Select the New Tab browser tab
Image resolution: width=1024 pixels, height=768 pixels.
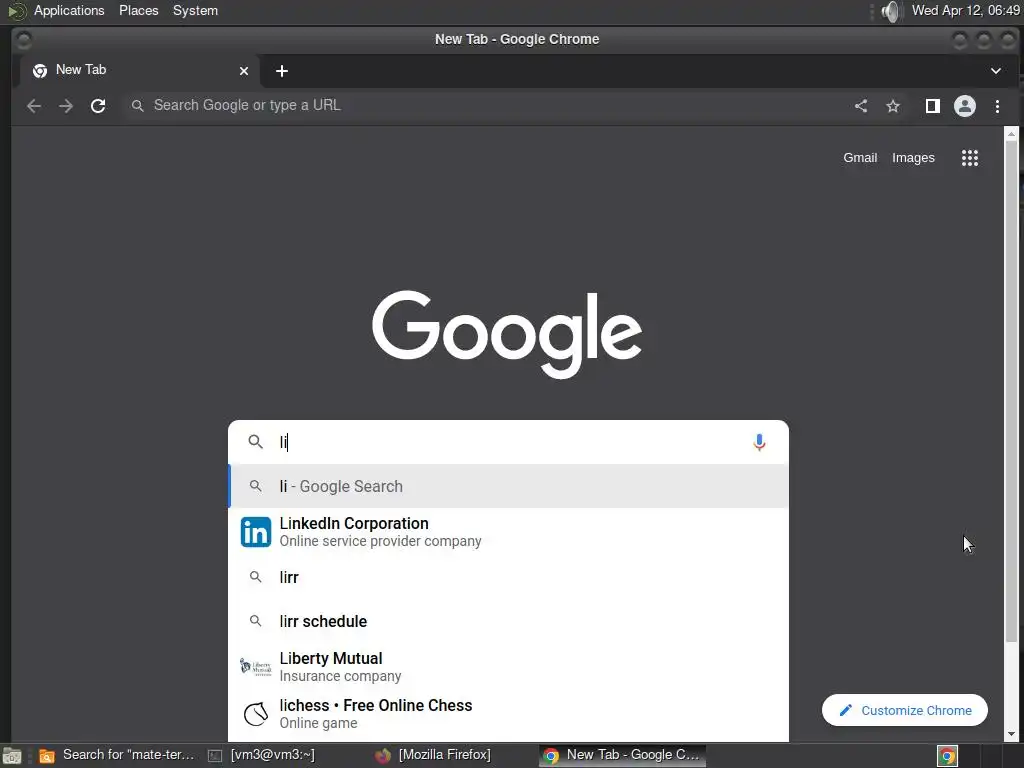click(x=140, y=71)
